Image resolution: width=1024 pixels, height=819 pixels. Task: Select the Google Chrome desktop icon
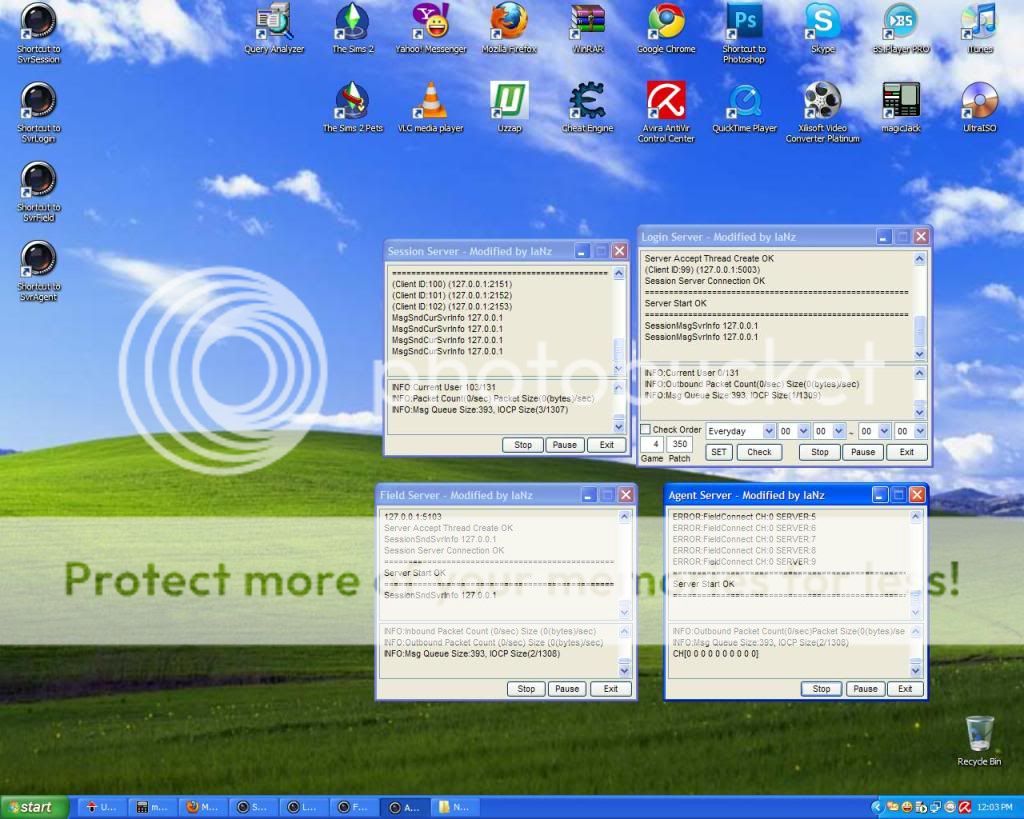666,22
